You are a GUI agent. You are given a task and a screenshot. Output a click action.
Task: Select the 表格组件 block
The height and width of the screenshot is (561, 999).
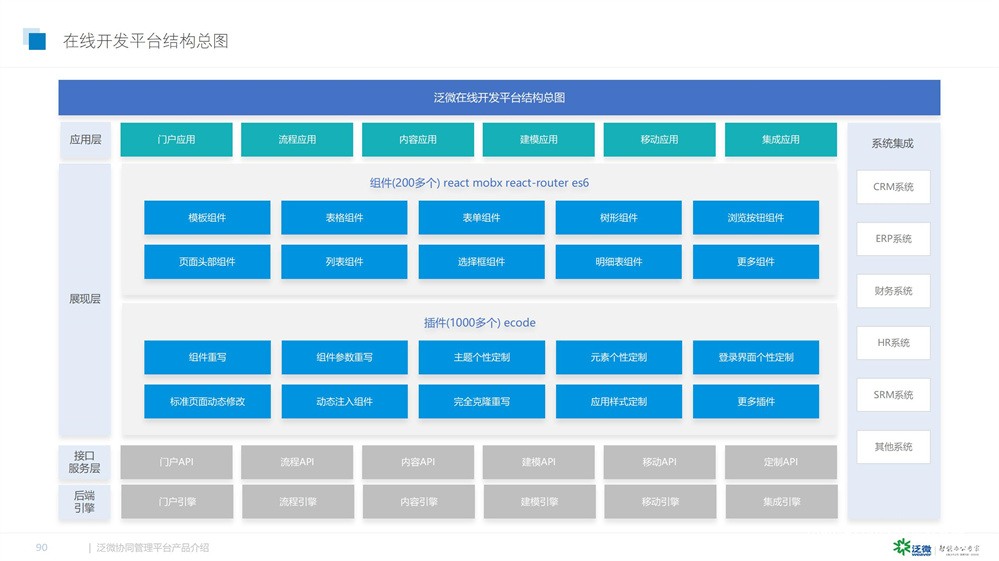(x=344, y=218)
